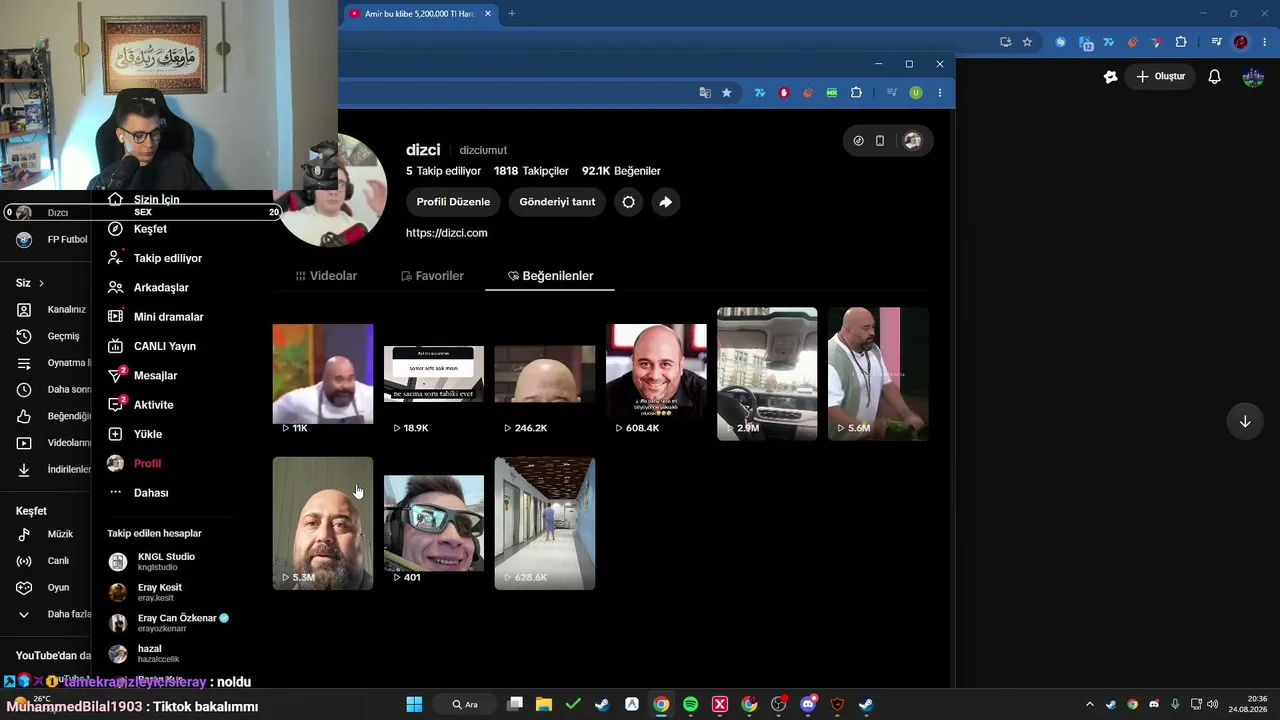Open Extensions puzzle icon in back Chrome window
Viewport: 1280px width, 720px height.
coord(1181,42)
